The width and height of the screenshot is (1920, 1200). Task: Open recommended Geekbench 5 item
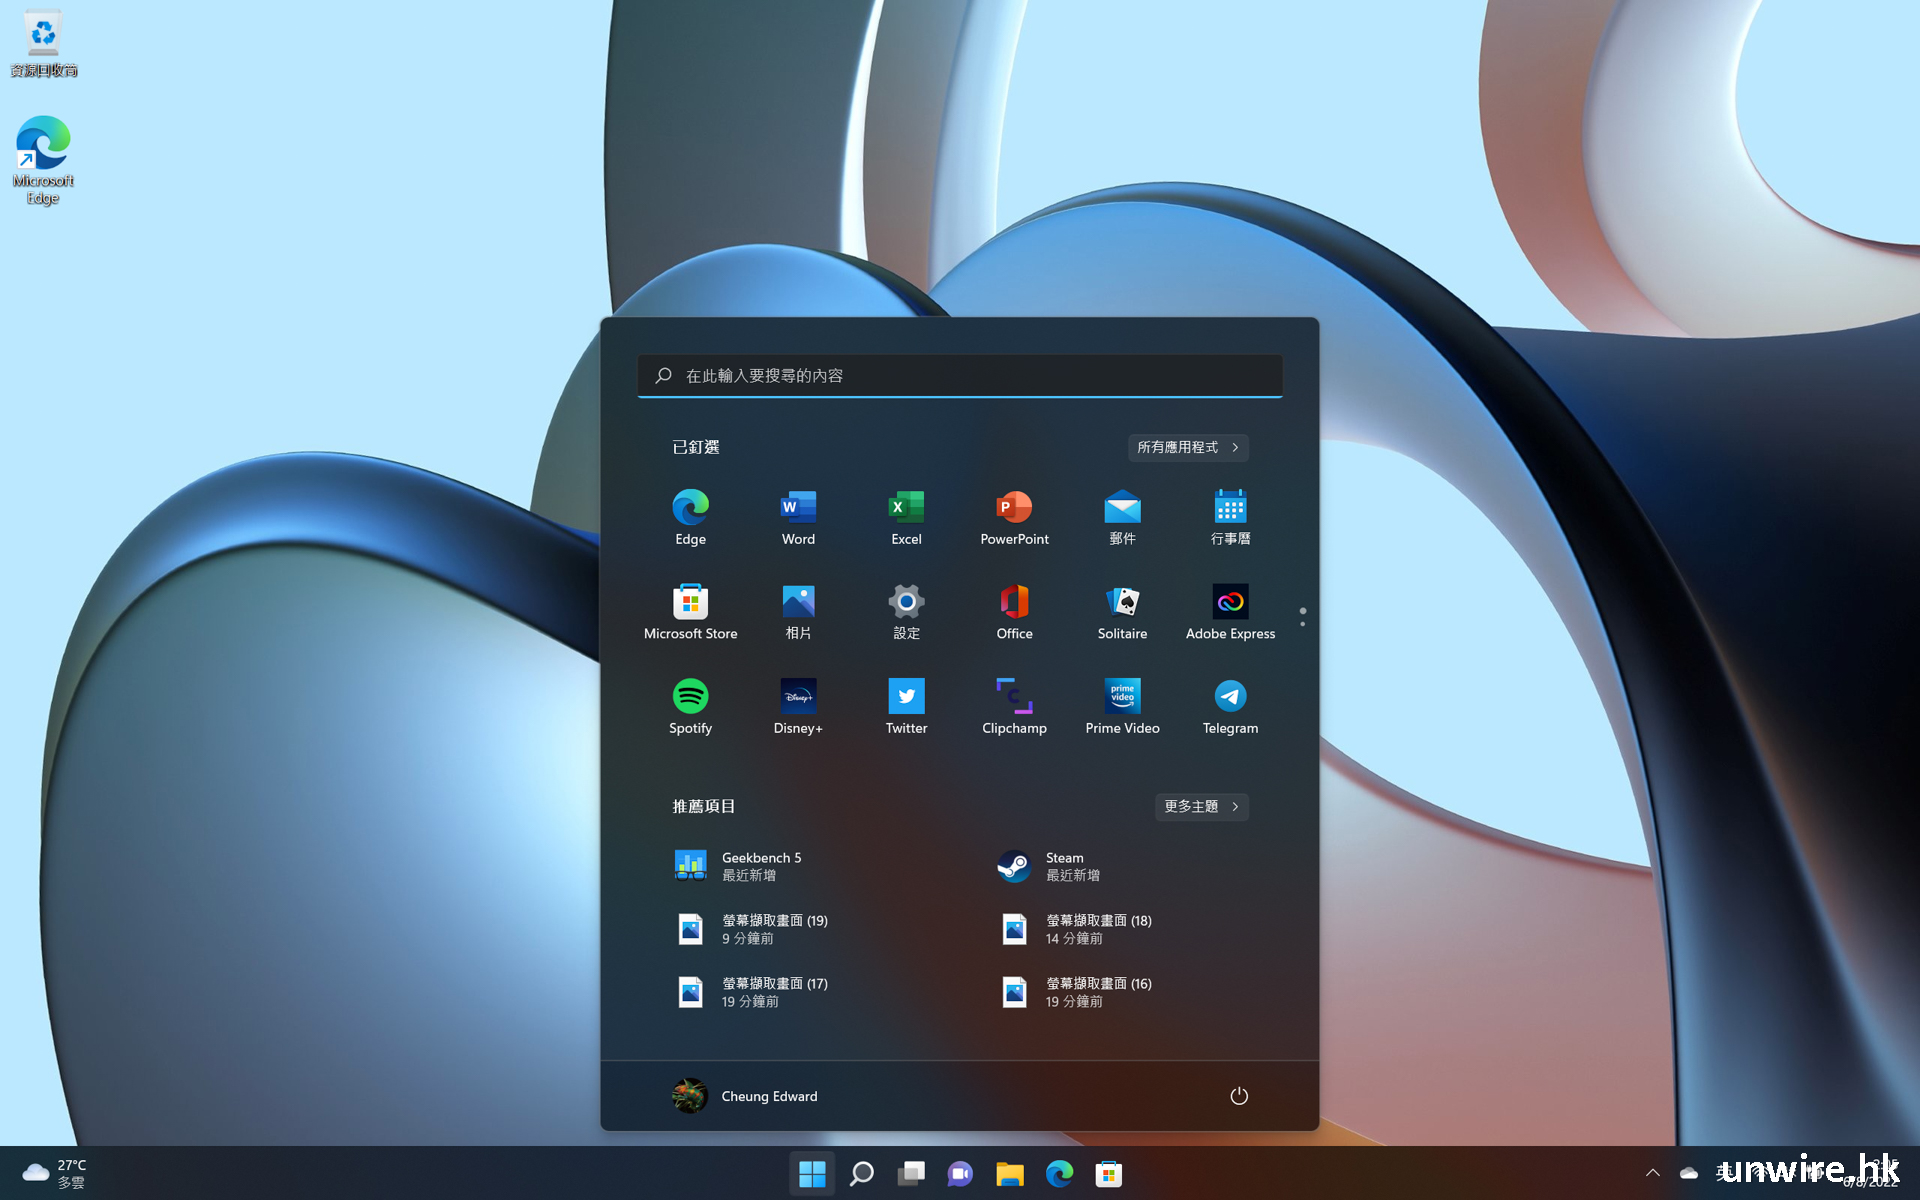(x=740, y=866)
